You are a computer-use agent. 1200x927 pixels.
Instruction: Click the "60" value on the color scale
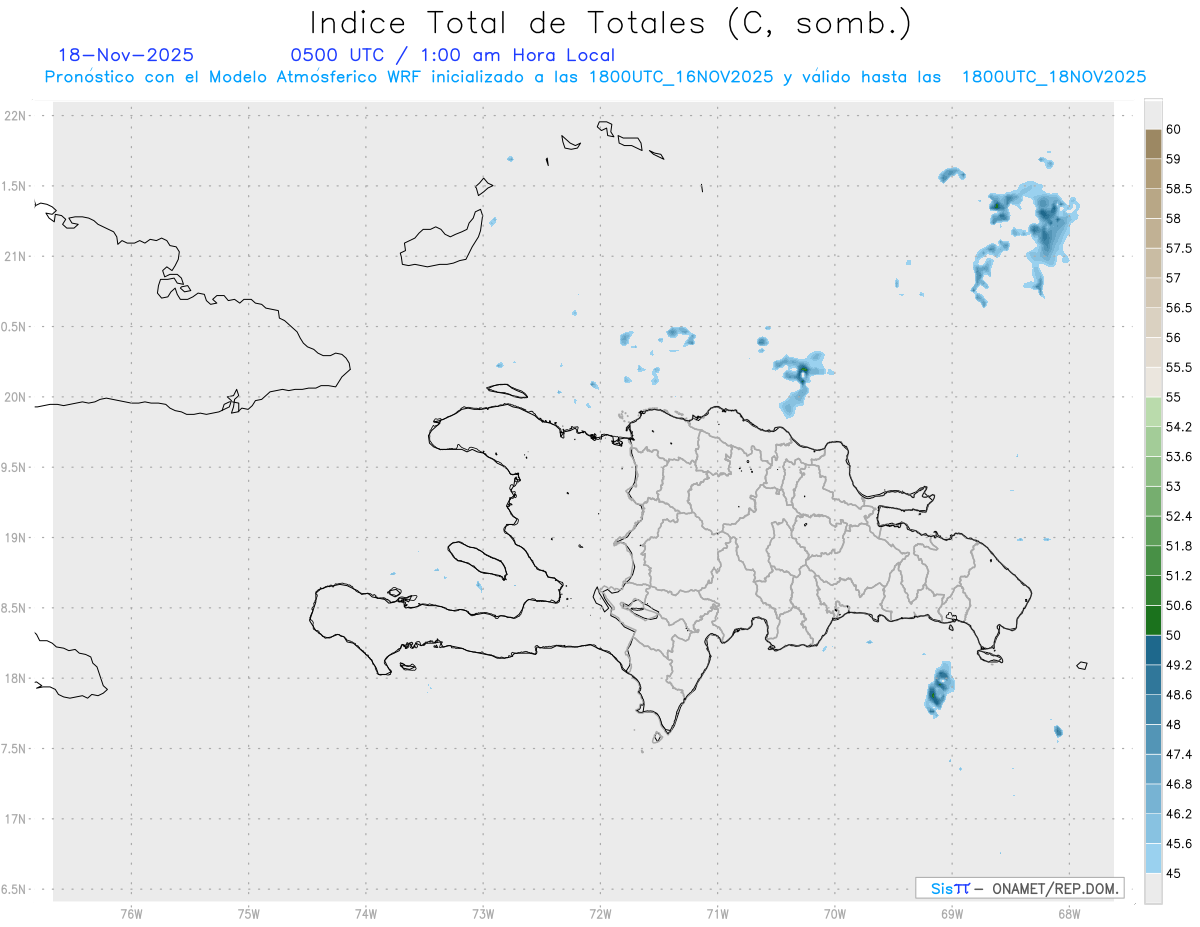point(1174,129)
